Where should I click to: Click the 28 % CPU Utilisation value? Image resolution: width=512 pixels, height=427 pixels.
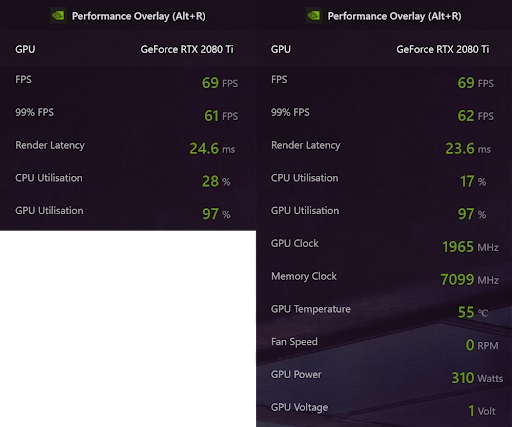pyautogui.click(x=216, y=181)
